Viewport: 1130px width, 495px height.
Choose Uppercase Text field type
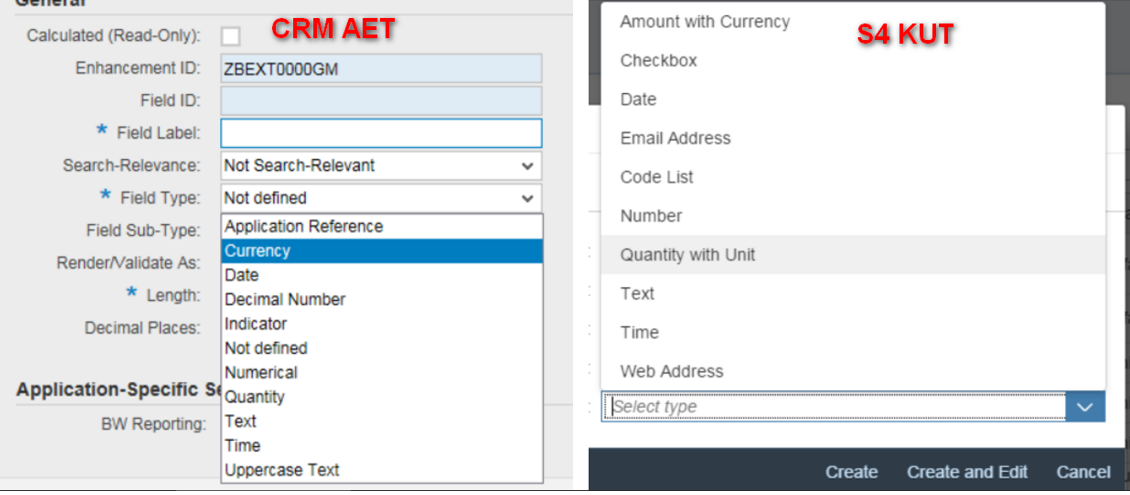(382, 470)
